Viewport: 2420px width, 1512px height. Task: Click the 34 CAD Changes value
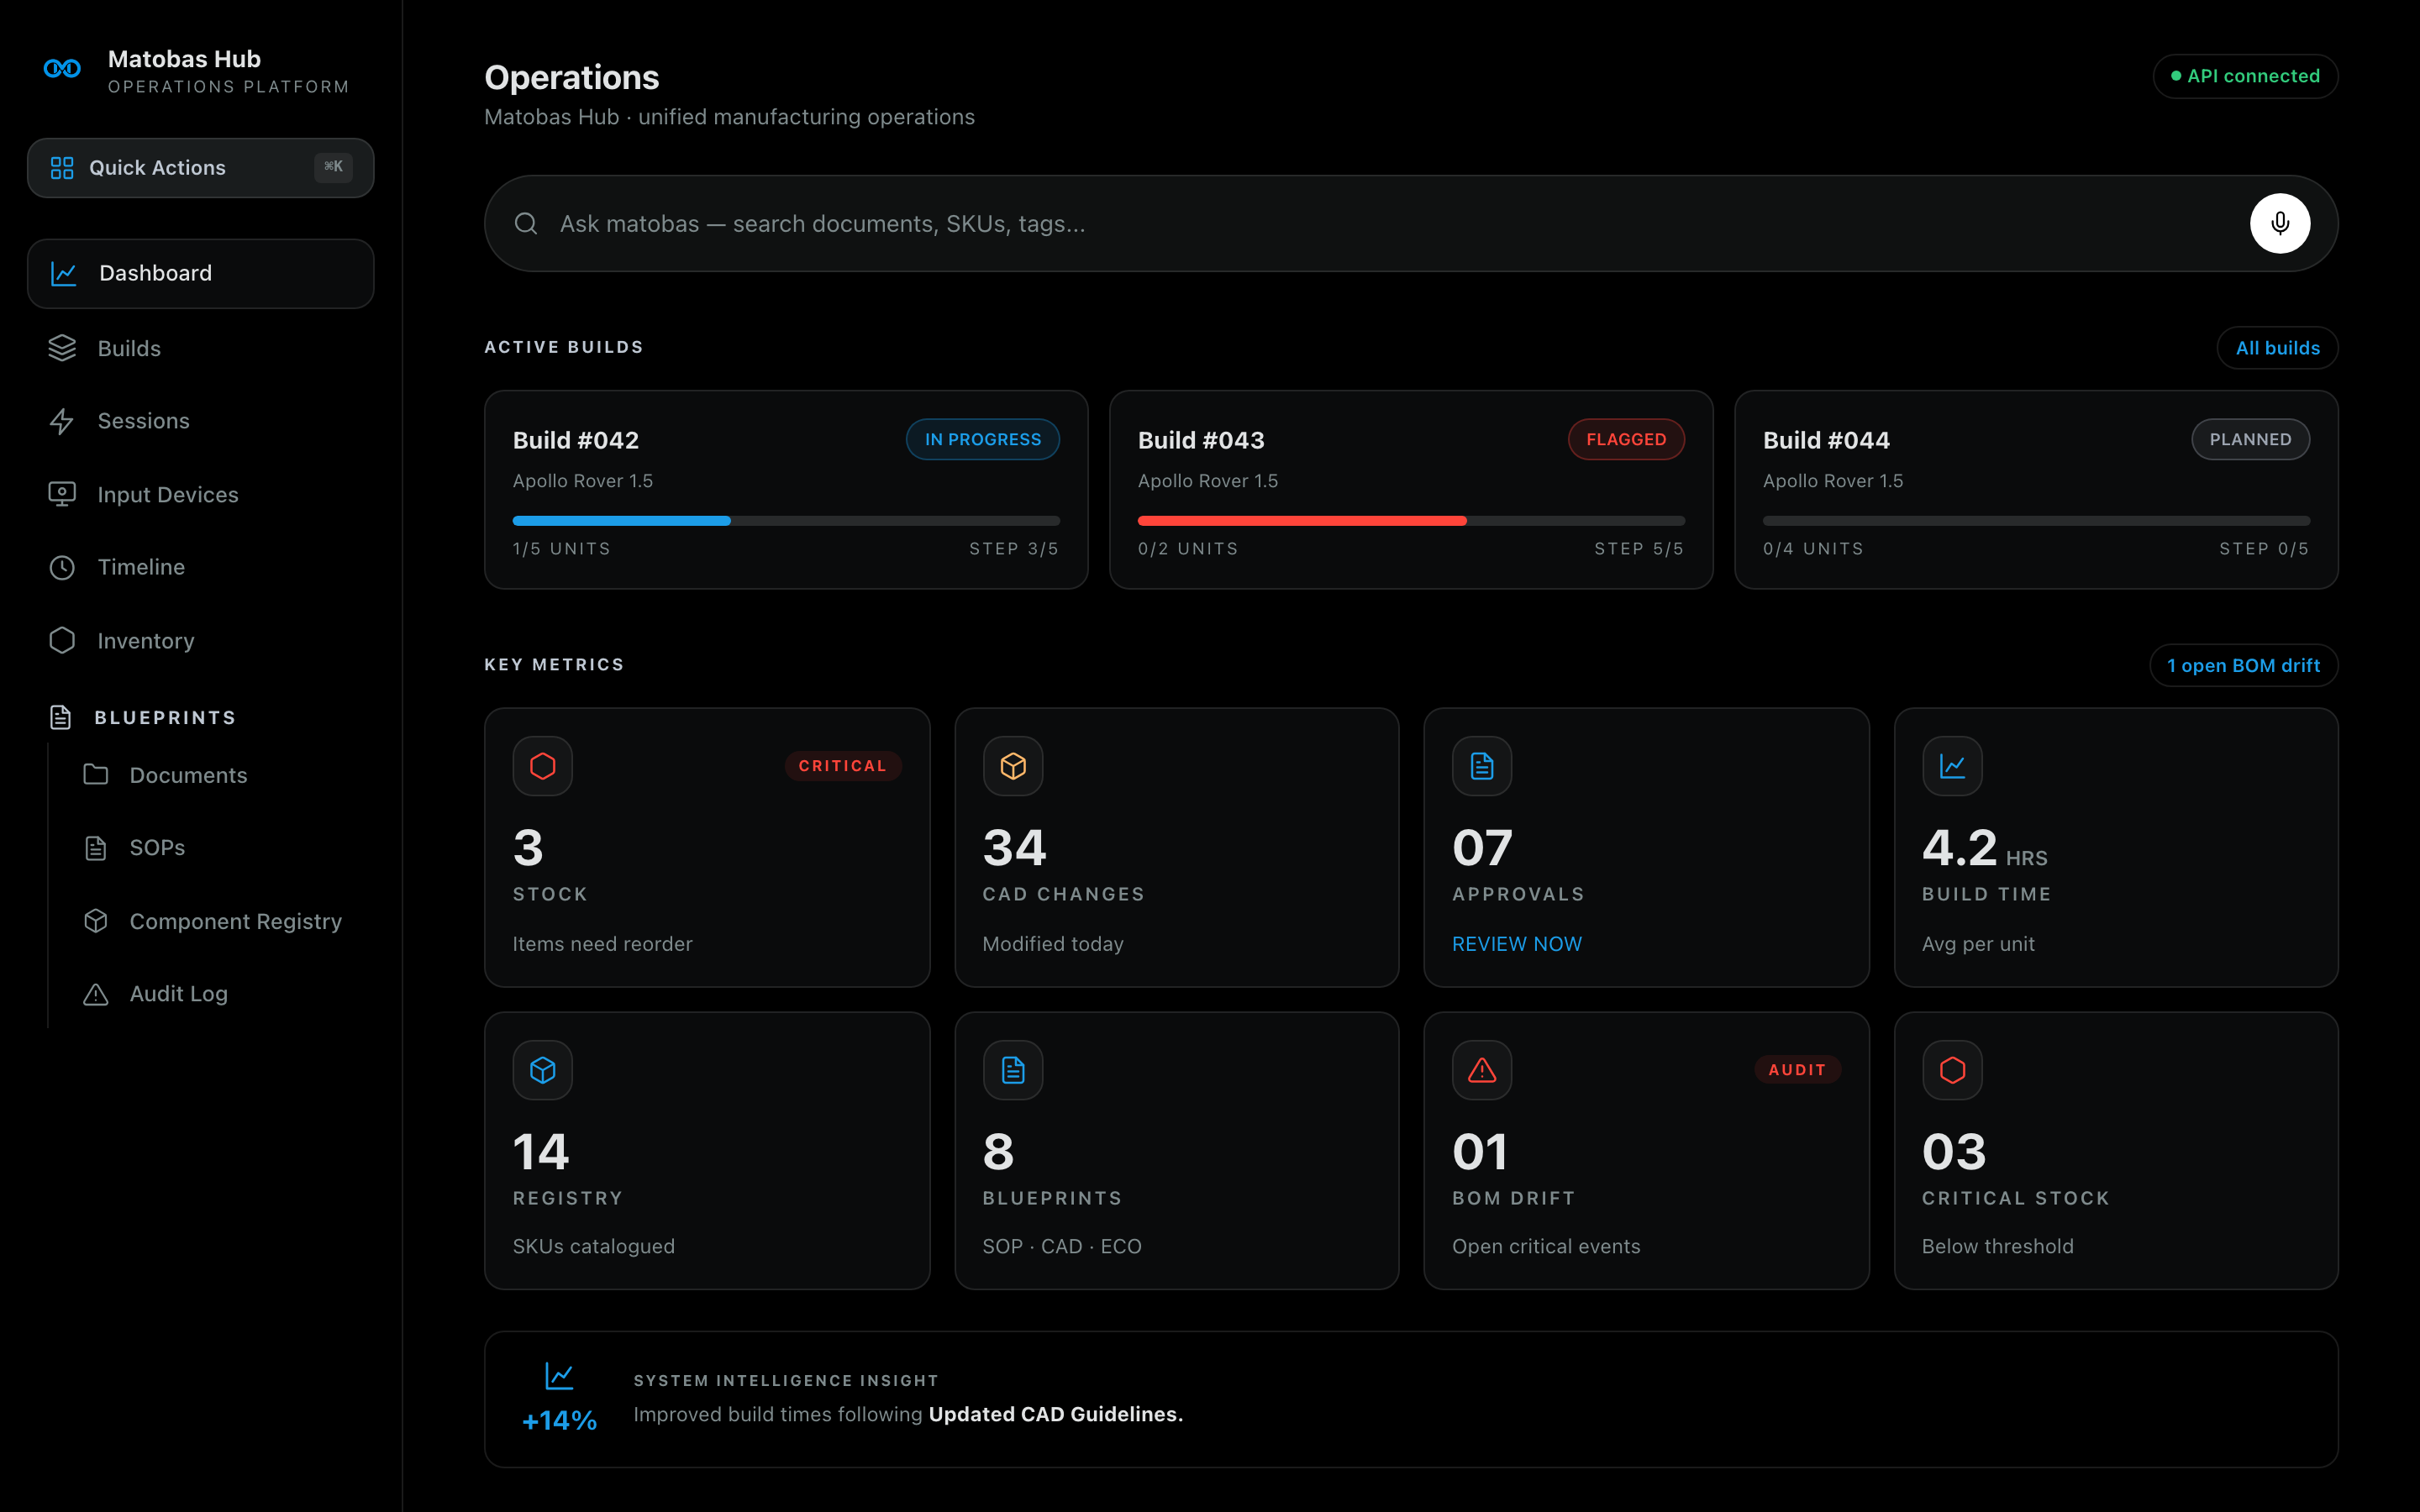(x=1014, y=848)
